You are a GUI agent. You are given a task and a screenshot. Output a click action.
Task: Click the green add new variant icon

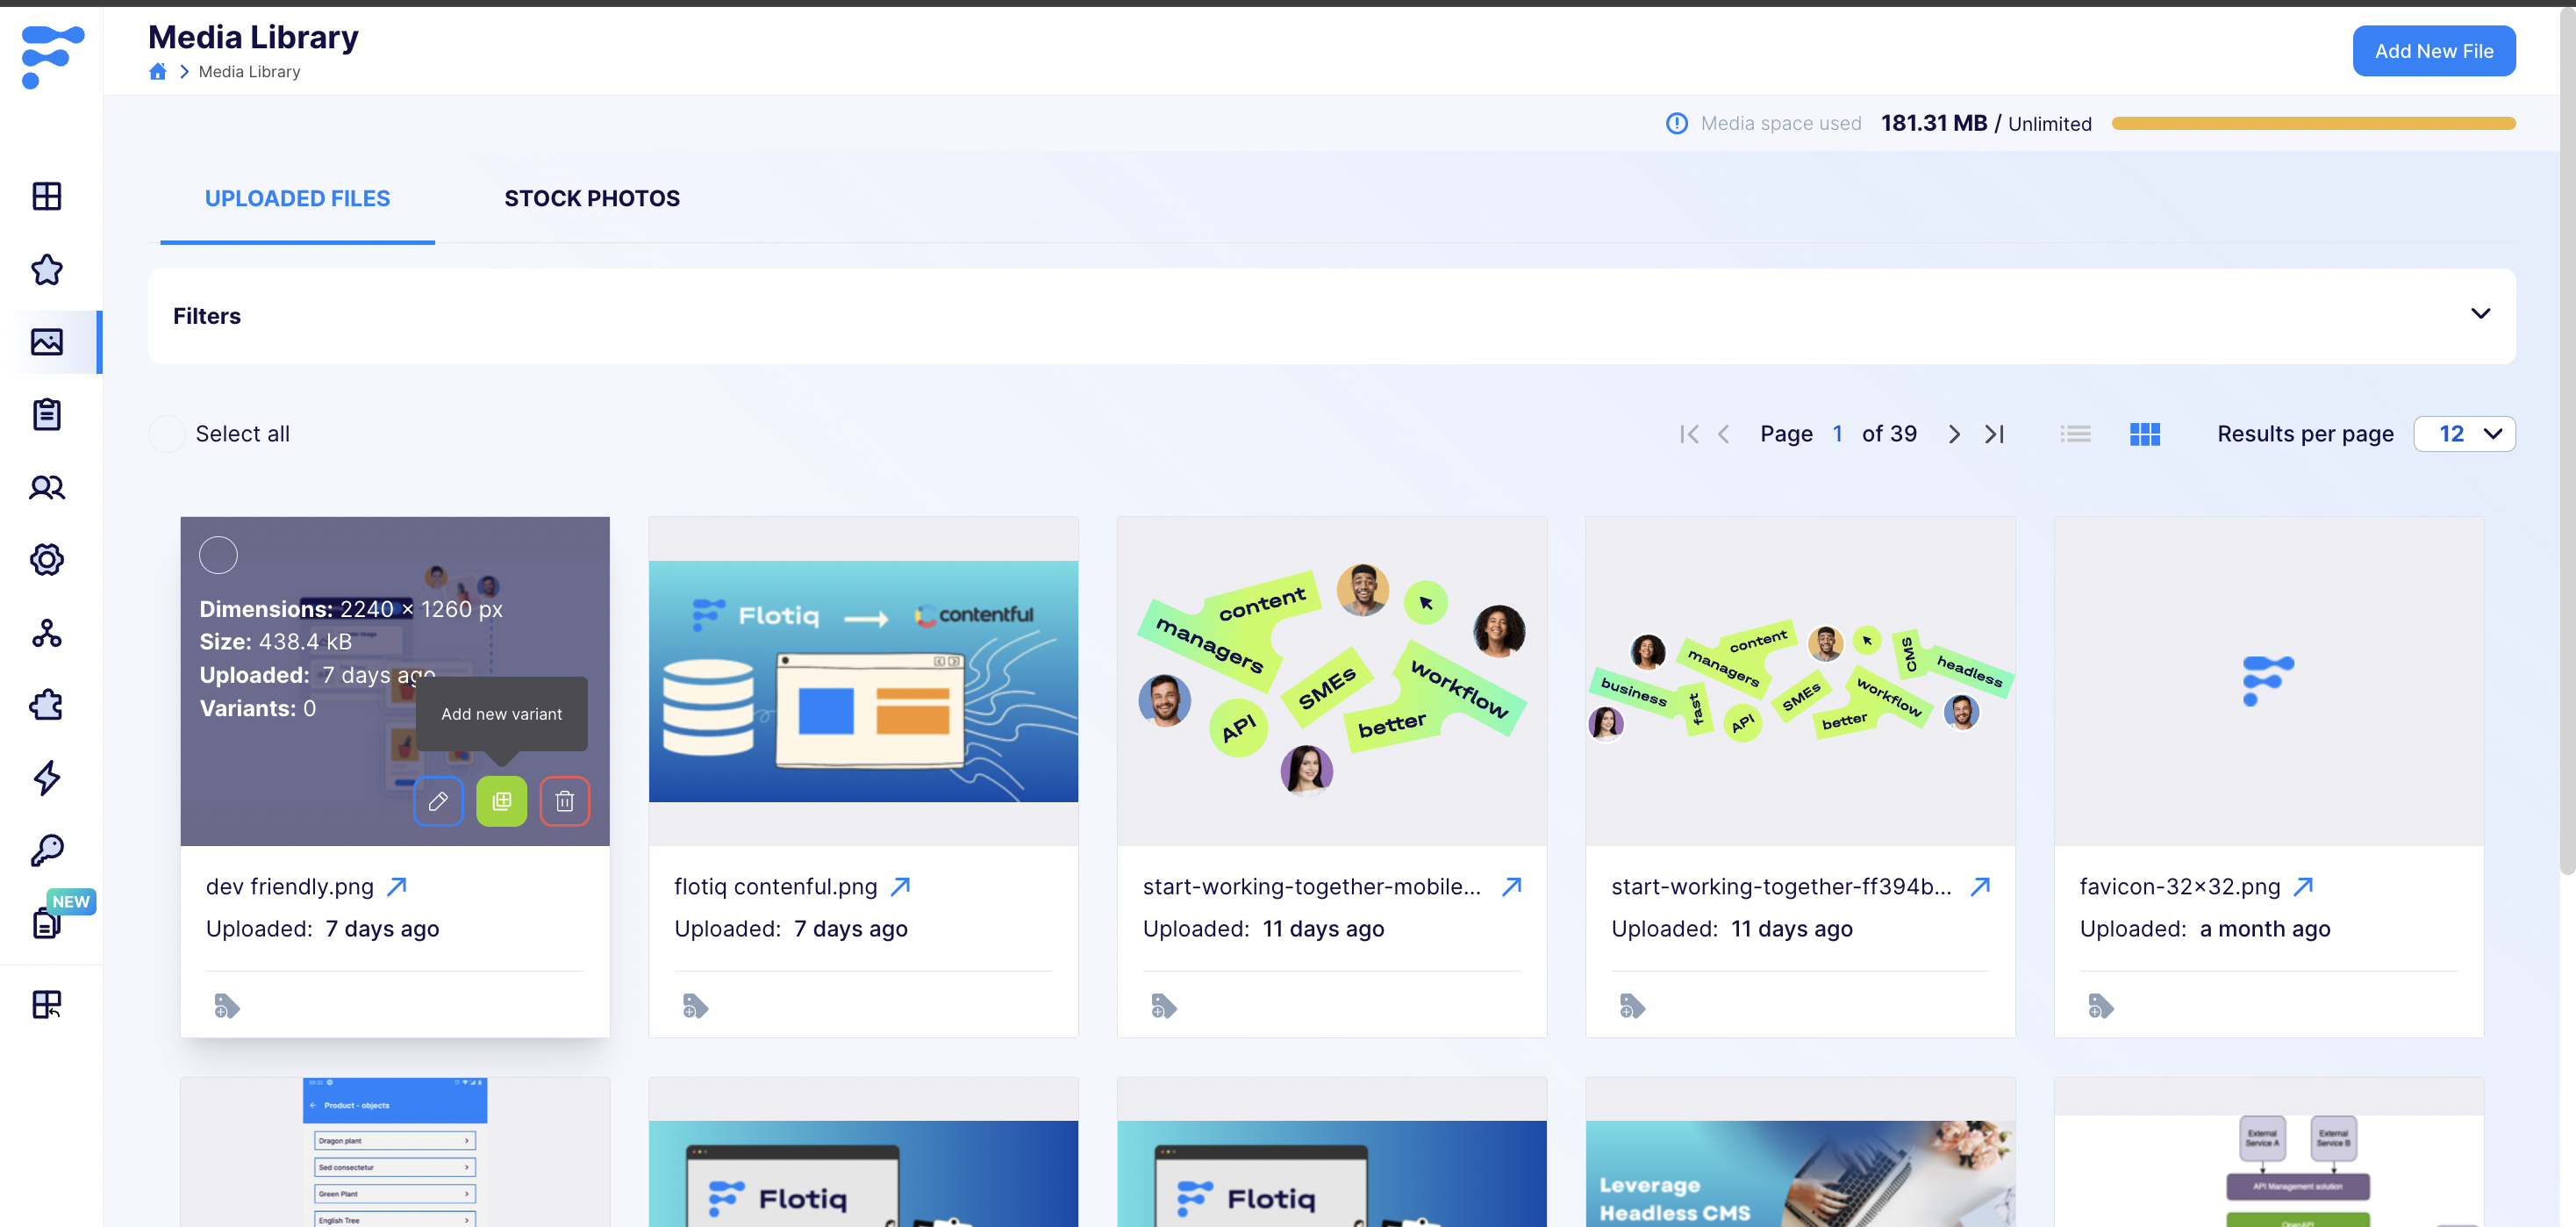pos(502,801)
